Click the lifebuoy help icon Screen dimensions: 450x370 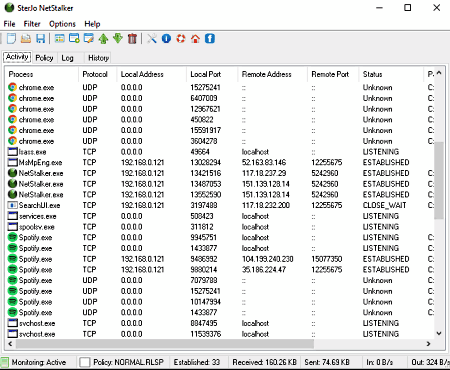click(181, 39)
